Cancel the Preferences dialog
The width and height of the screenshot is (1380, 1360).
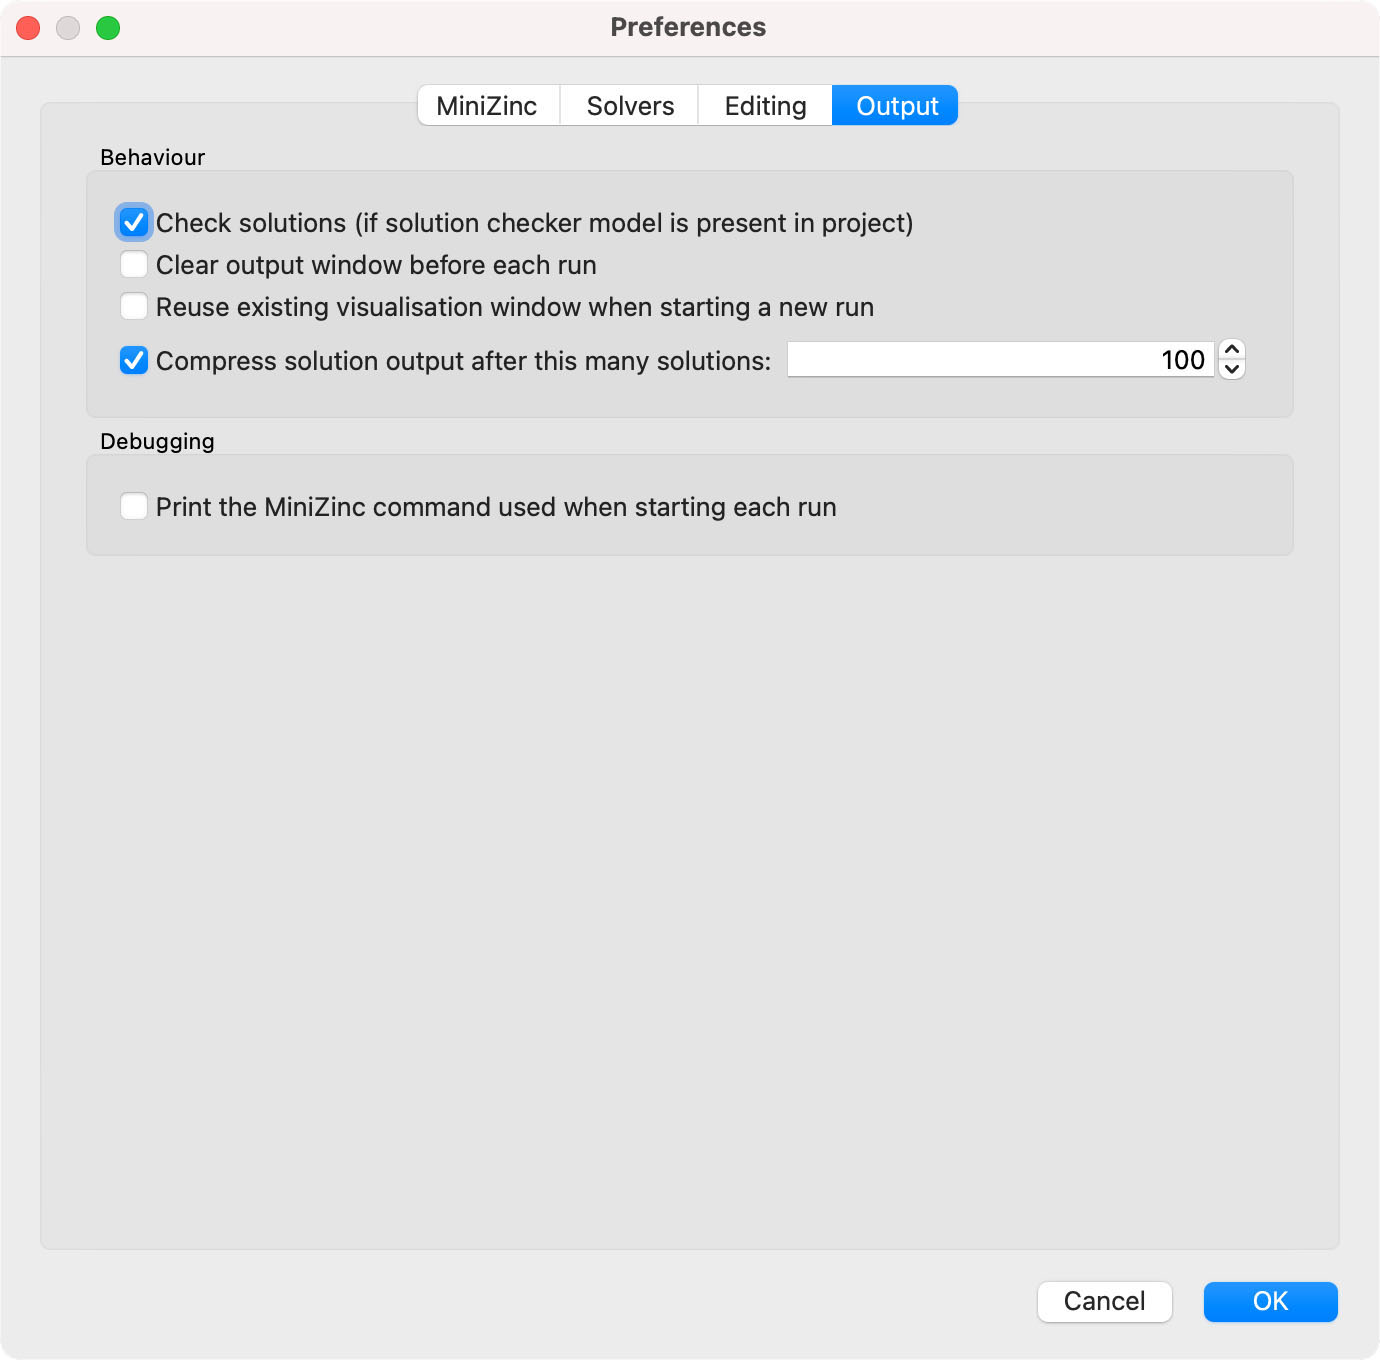[1105, 1301]
